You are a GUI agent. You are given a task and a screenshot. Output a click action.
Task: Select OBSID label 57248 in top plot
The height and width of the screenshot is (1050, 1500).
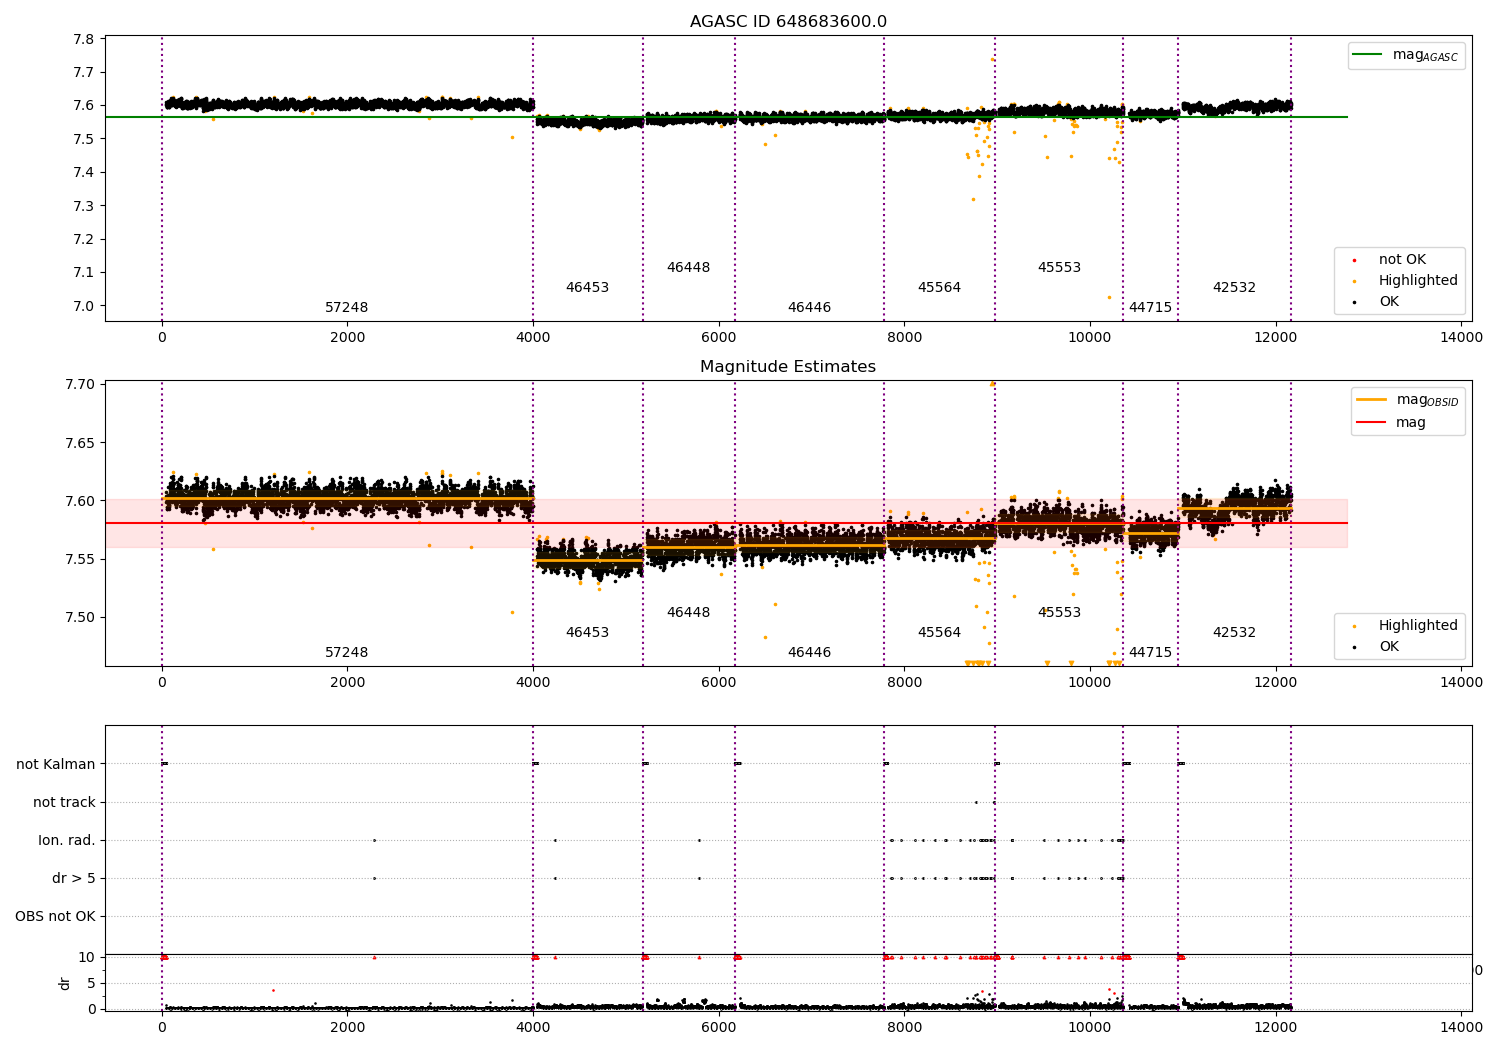346,308
